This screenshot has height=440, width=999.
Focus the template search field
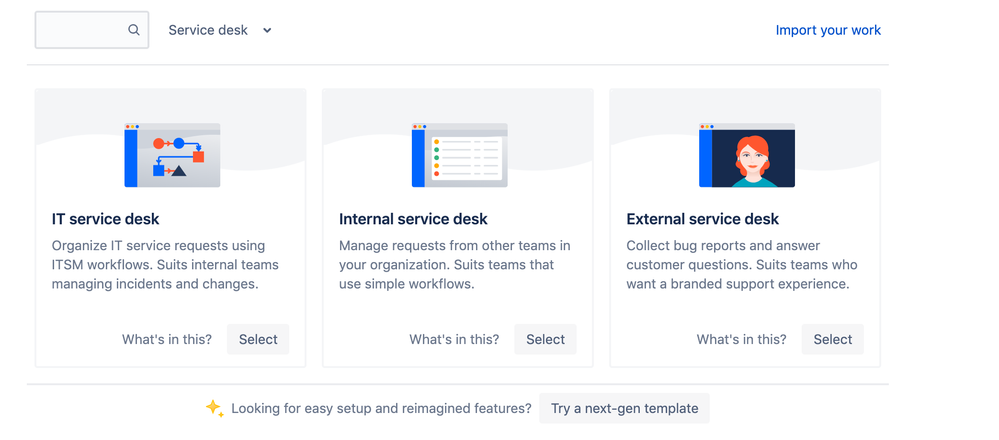[92, 30]
